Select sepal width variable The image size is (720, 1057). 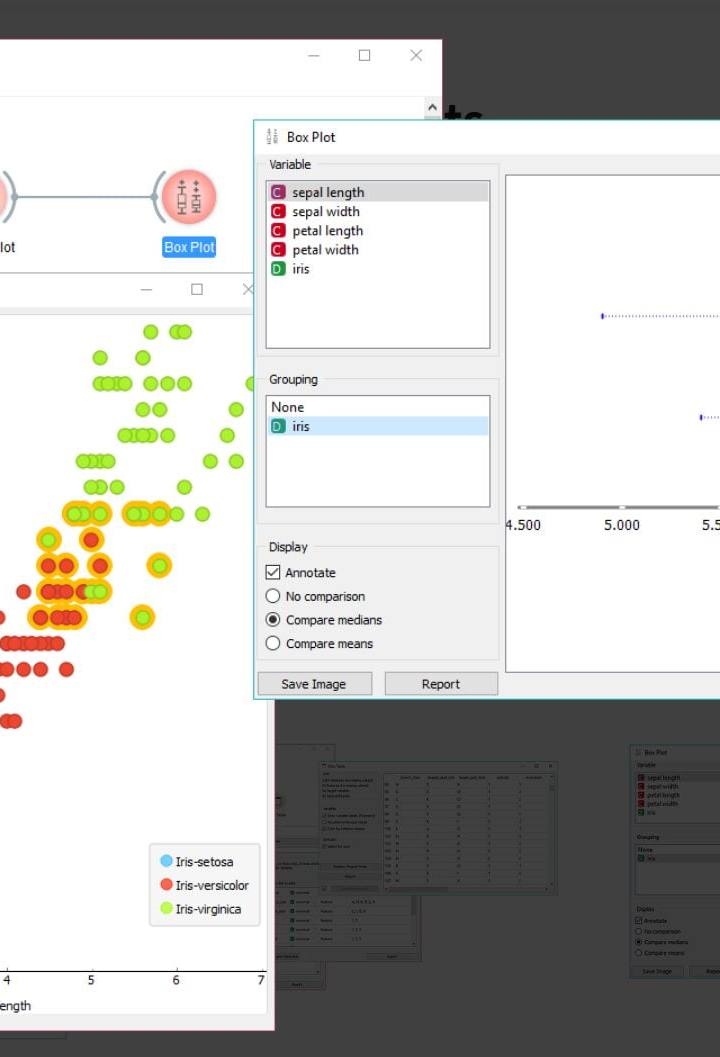coord(378,212)
